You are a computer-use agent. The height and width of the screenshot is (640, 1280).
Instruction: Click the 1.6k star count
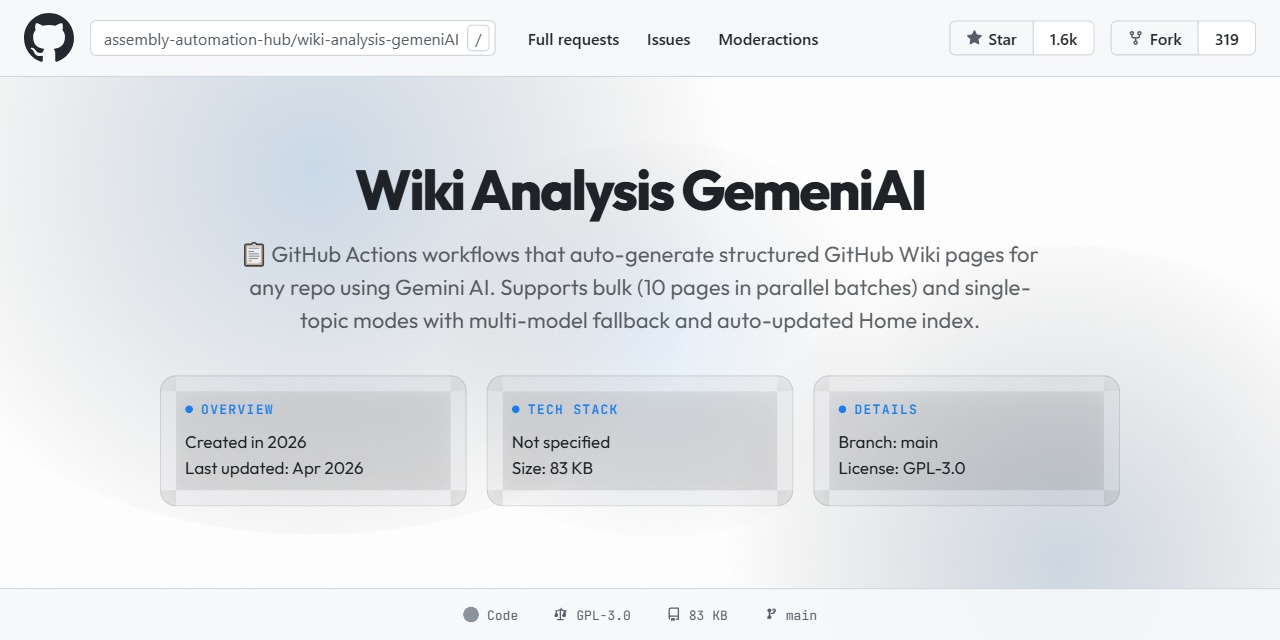pos(1063,38)
